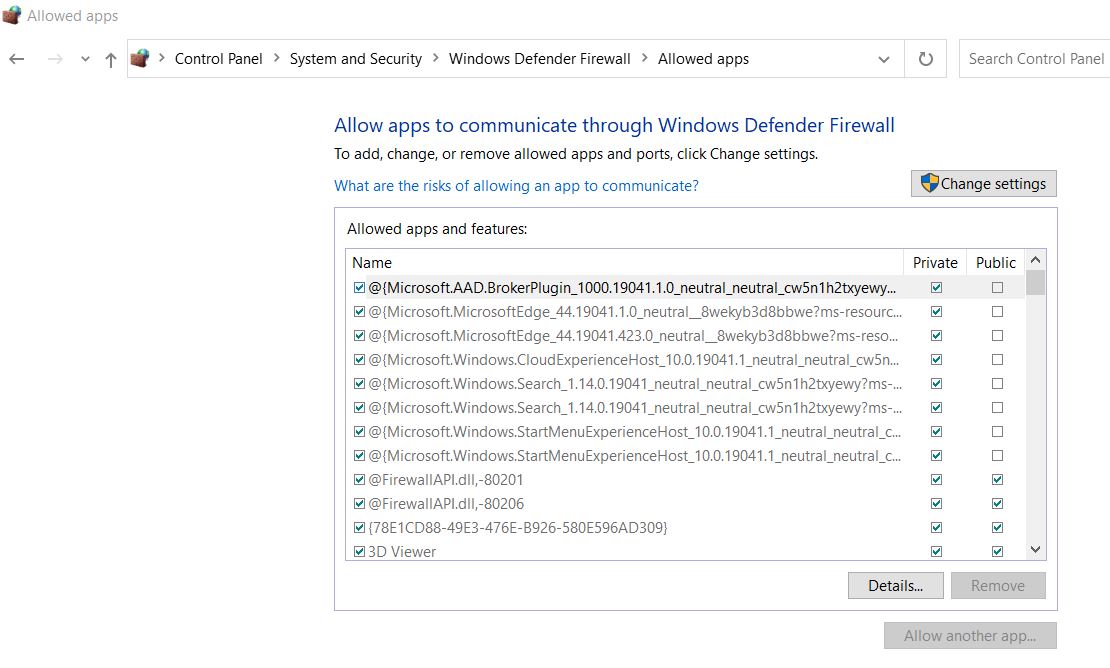This screenshot has width=1110, height=668.
Task: Toggle Private checkbox for {78E1CD88-49E3-476E-B926-580E596AD309}
Action: [937, 528]
